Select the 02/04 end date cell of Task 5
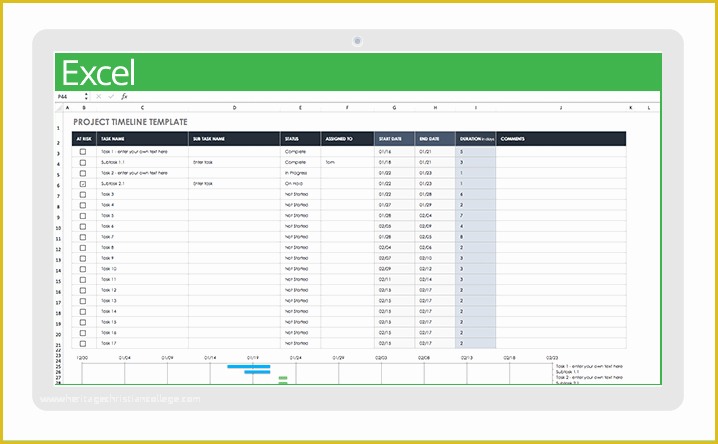 (x=435, y=216)
